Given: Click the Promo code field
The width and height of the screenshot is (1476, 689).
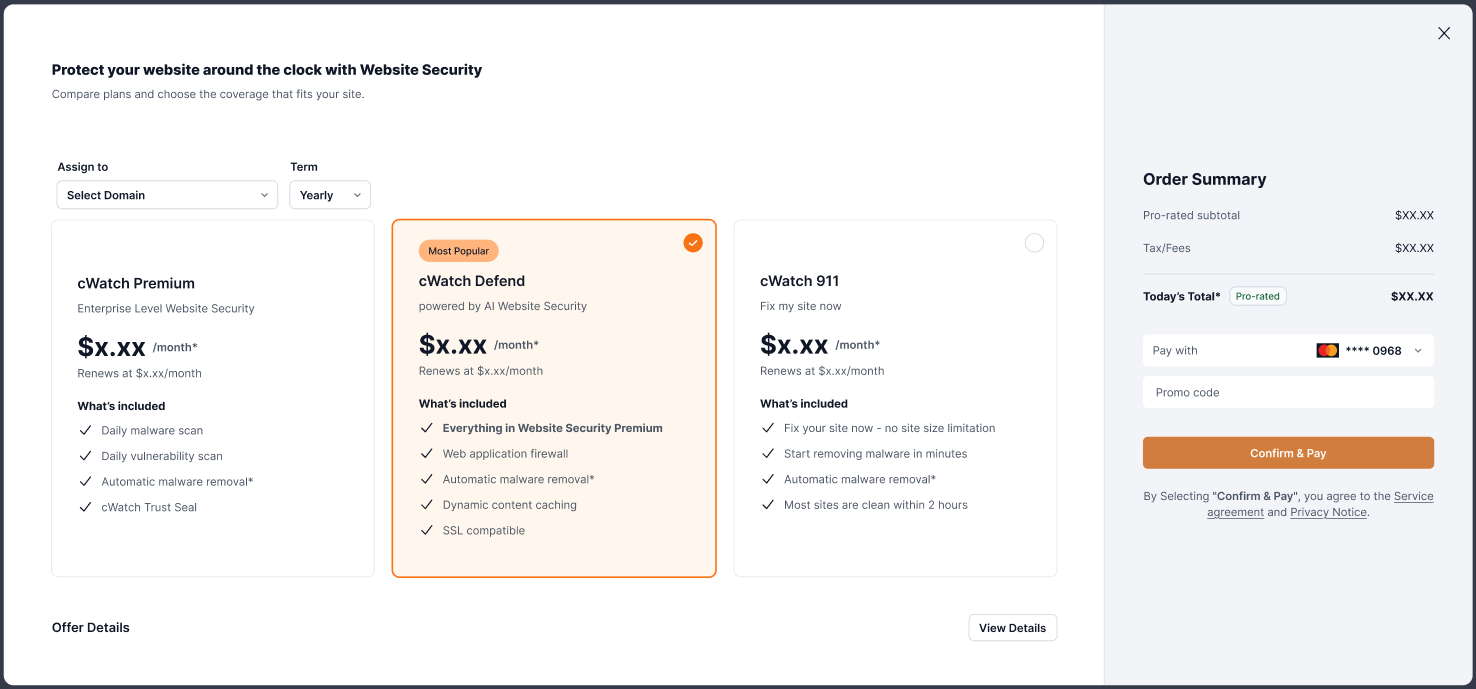Looking at the screenshot, I should pyautogui.click(x=1288, y=393).
